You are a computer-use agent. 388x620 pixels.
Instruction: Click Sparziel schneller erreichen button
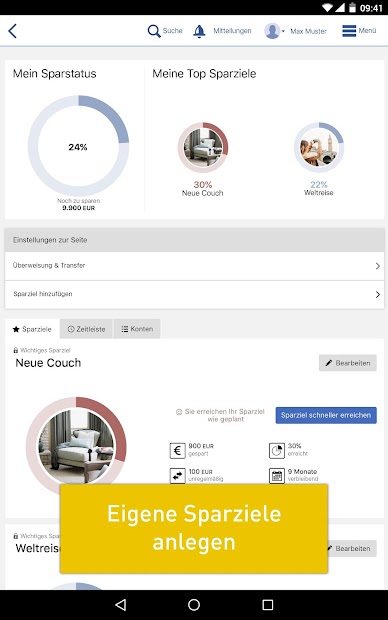tap(326, 415)
